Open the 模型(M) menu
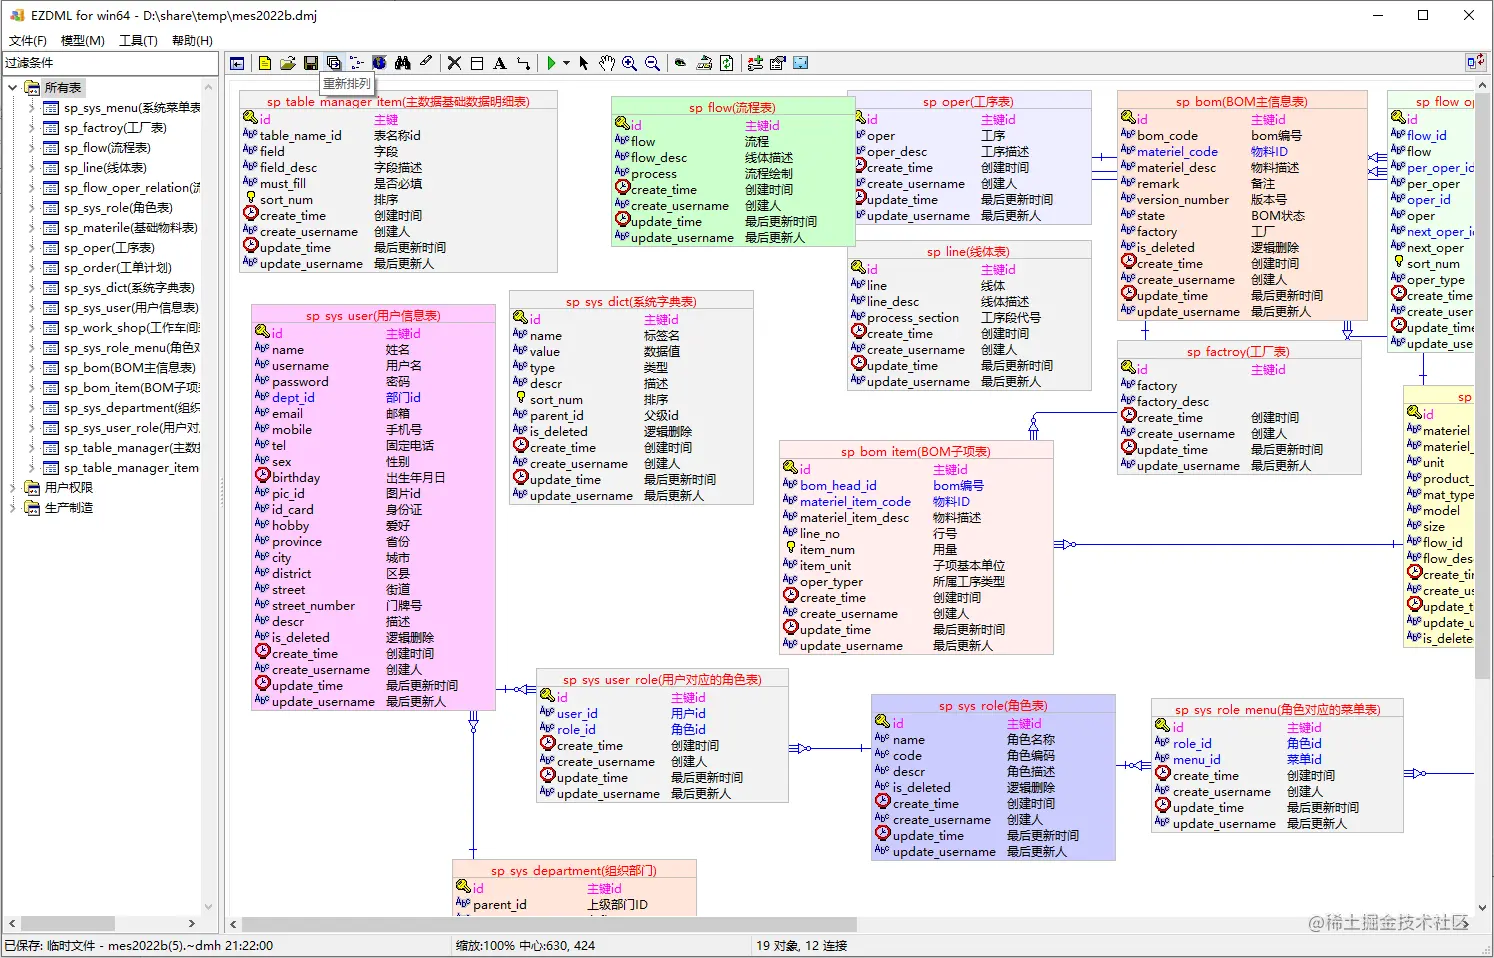This screenshot has height=958, width=1494. (84, 40)
